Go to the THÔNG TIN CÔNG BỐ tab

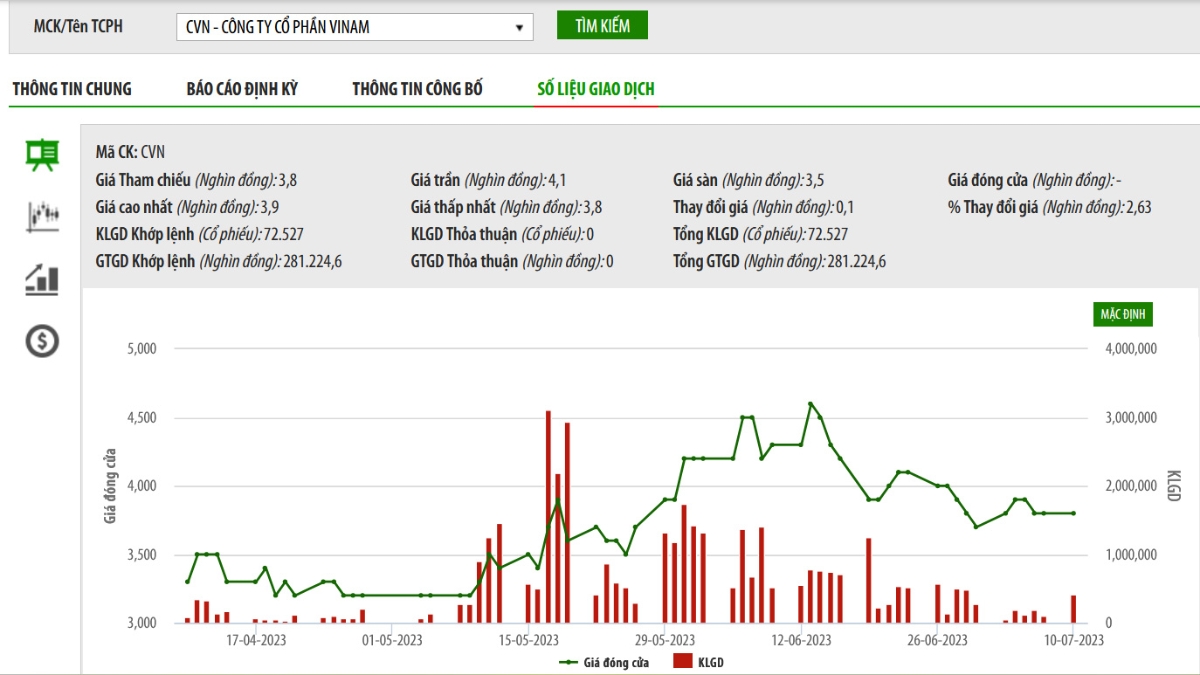417,89
